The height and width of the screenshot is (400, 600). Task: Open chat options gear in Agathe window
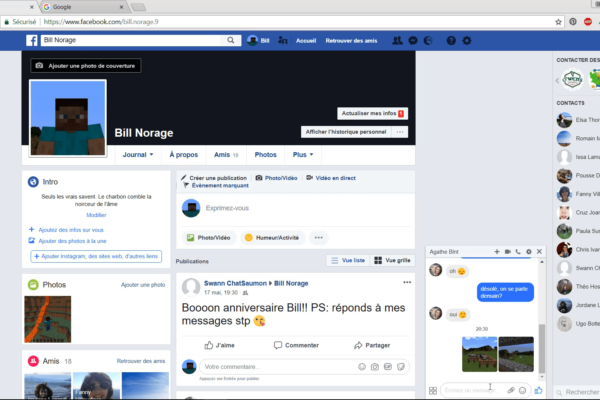tap(528, 251)
